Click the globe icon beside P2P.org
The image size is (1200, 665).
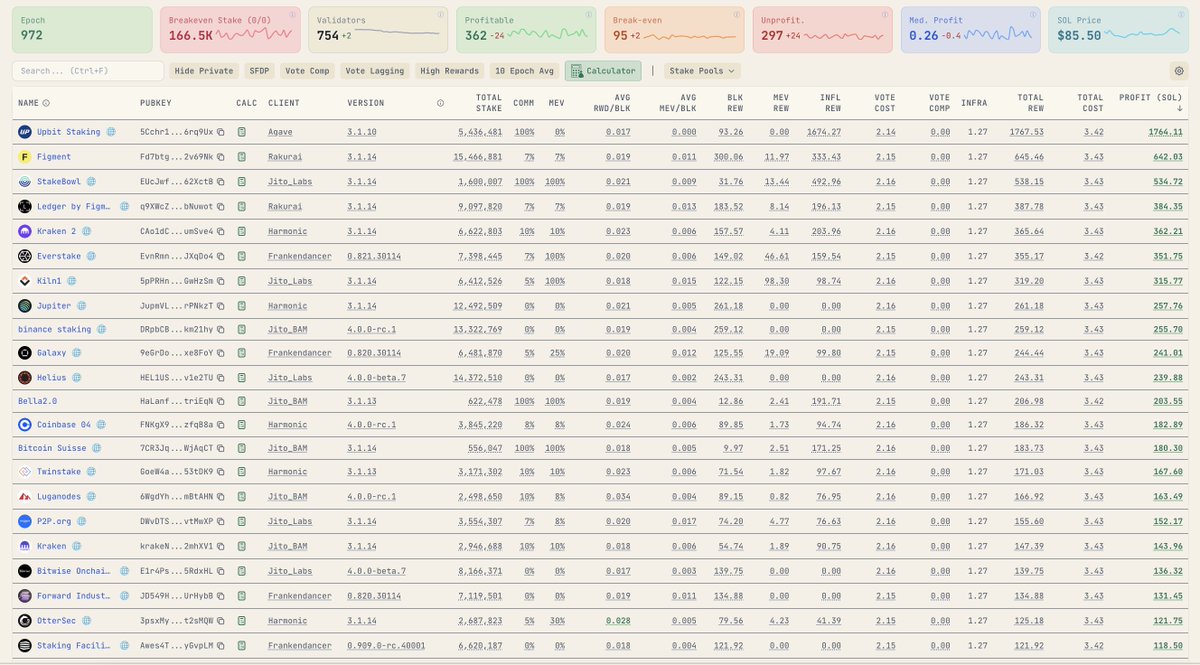83,520
